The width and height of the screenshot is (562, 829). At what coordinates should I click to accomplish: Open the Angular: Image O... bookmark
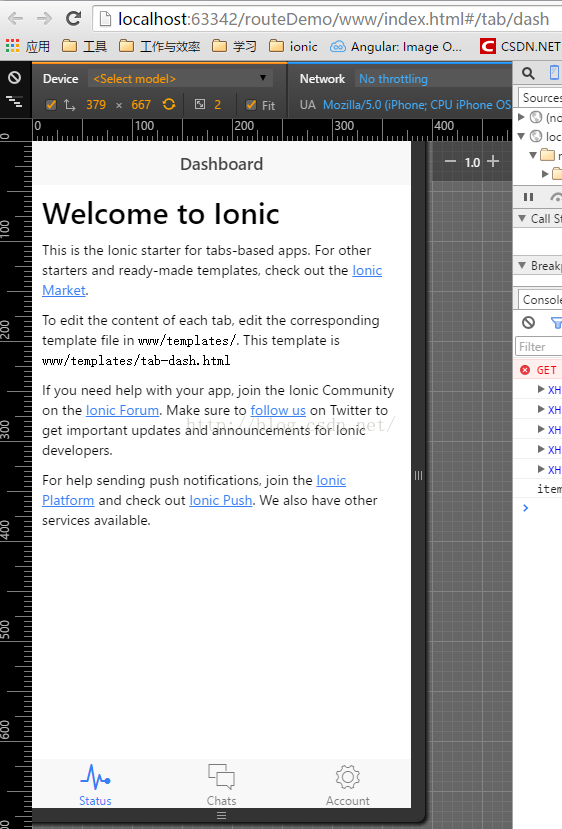click(x=395, y=47)
